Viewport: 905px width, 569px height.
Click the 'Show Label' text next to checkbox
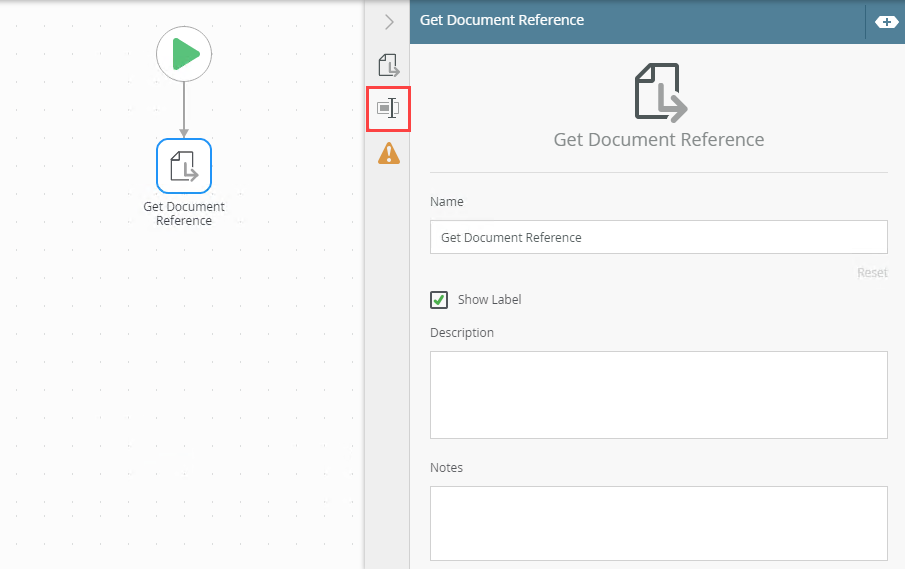tap(489, 300)
